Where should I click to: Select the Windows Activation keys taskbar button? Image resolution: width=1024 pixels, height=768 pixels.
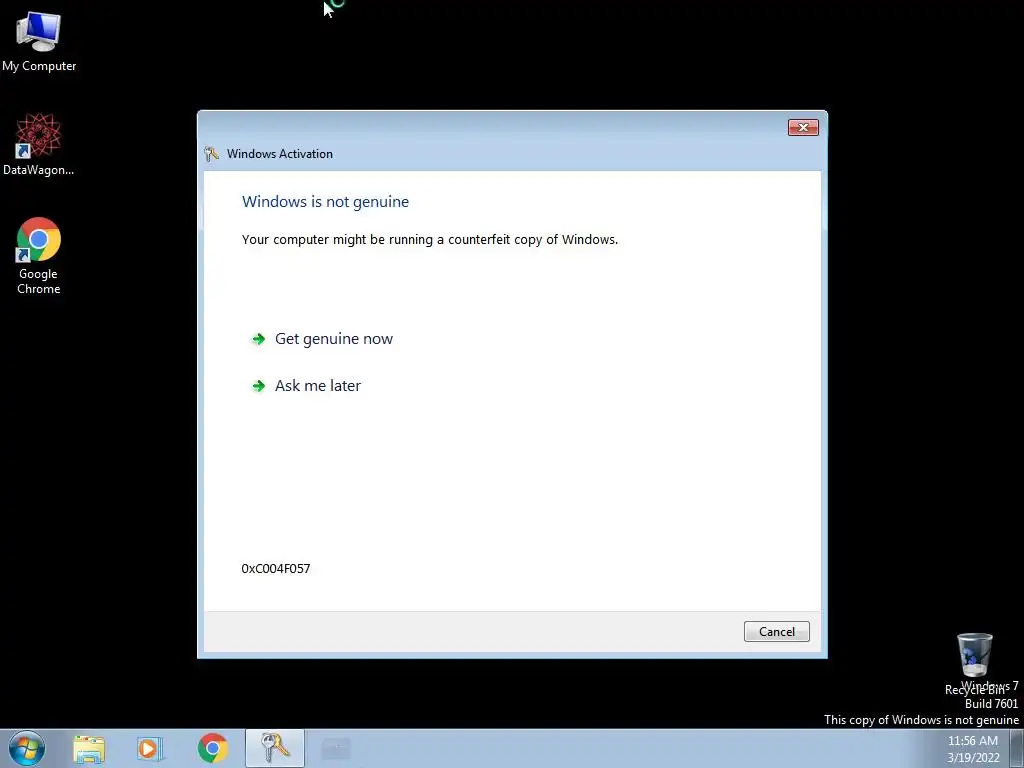coord(275,748)
